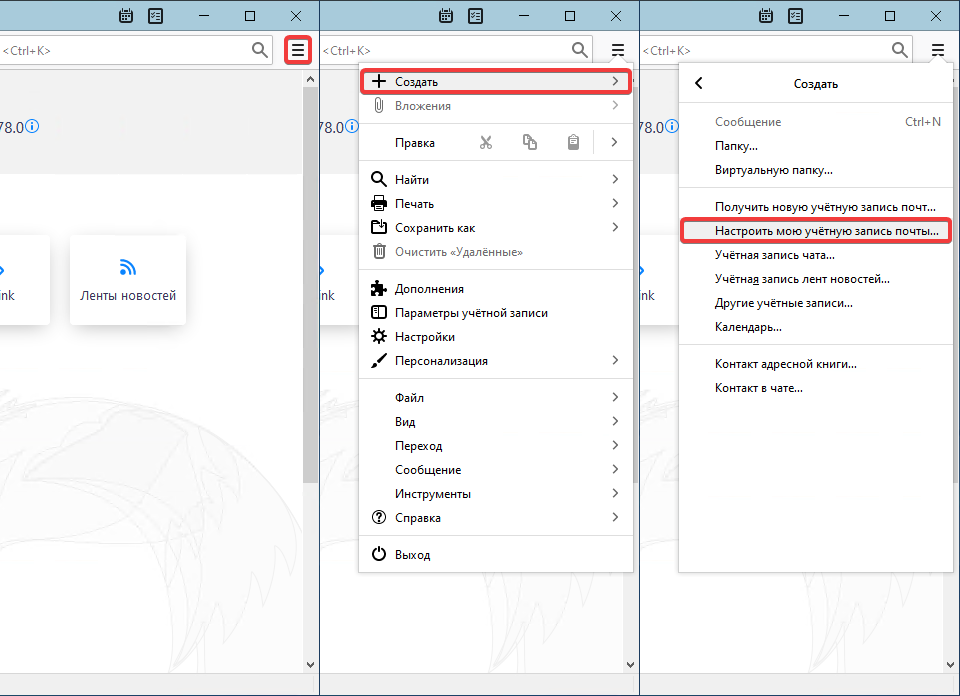This screenshot has height=696, width=960.
Task: Click the RSS icon on the Ленты новостей card
Action: pyautogui.click(x=127, y=268)
